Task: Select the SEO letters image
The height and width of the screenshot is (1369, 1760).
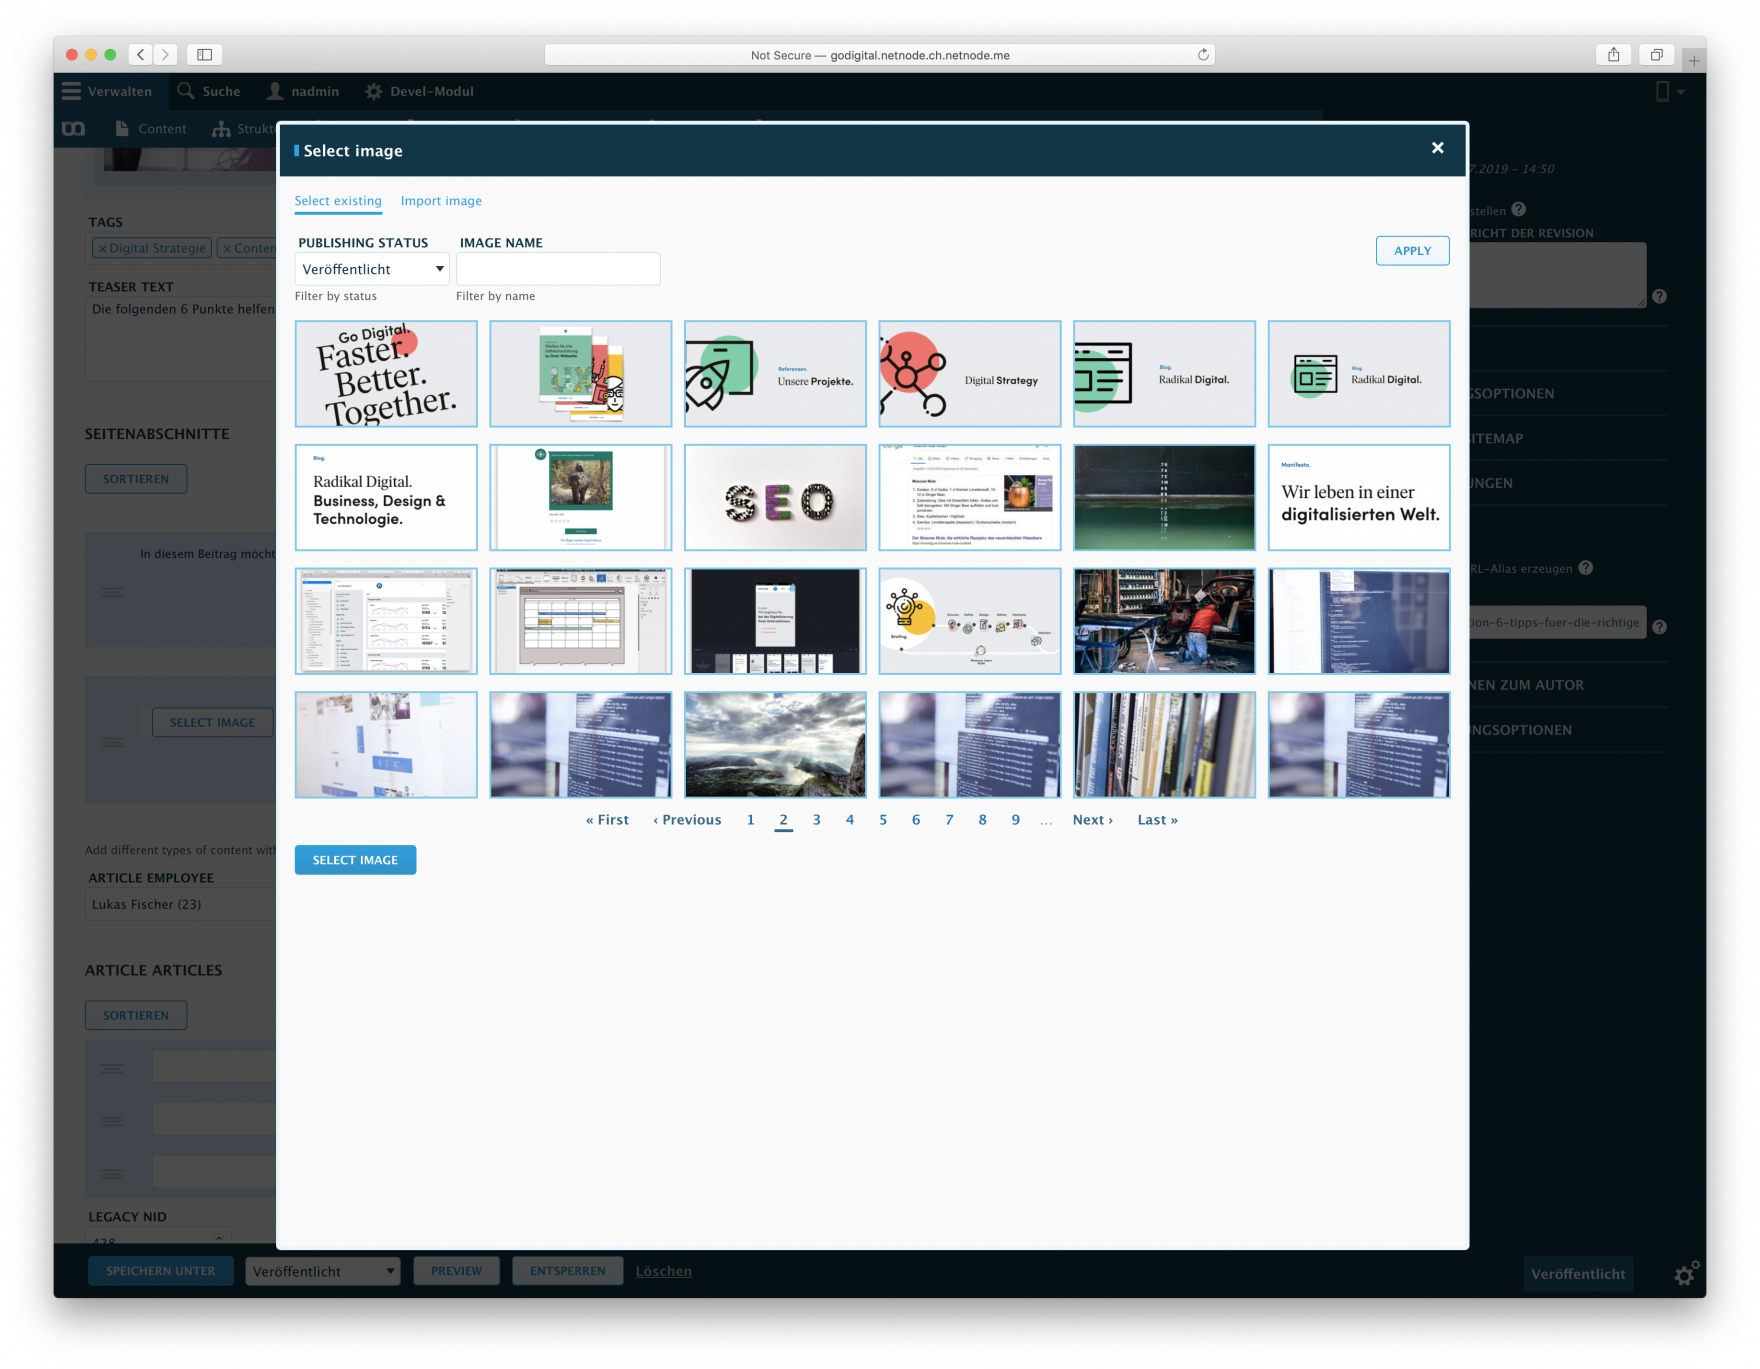Action: [775, 497]
